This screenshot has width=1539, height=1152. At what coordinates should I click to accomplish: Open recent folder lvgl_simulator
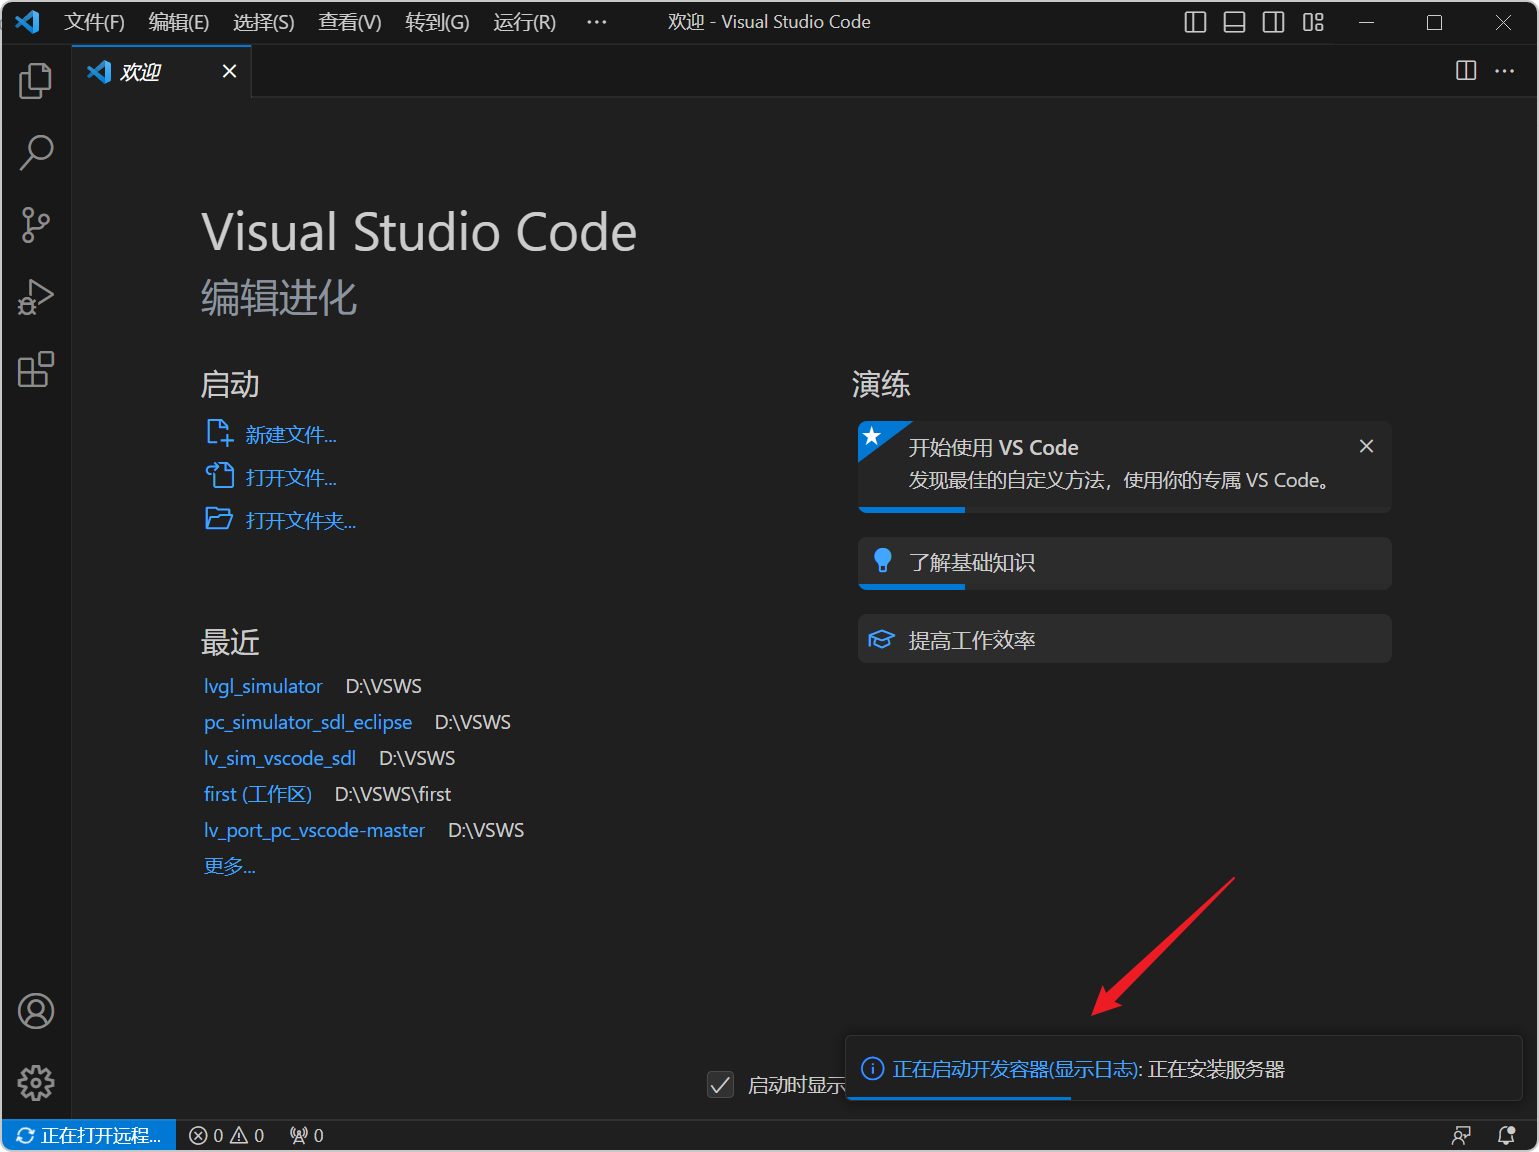click(x=263, y=686)
